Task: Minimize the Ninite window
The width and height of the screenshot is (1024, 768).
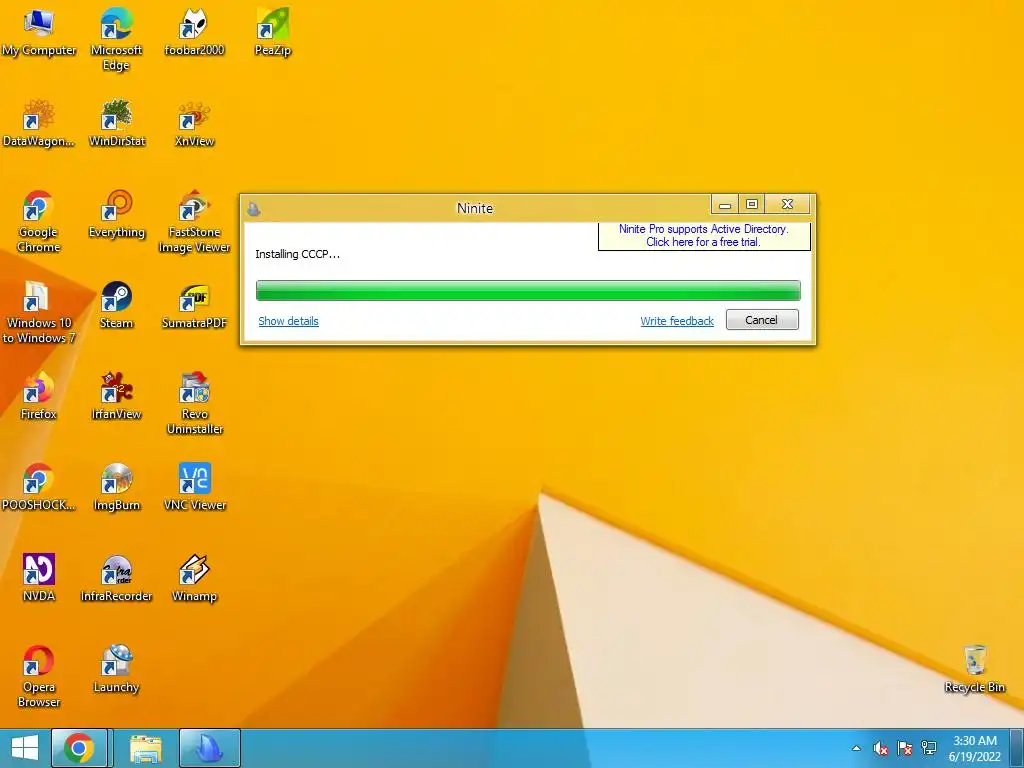Action: coord(724,205)
